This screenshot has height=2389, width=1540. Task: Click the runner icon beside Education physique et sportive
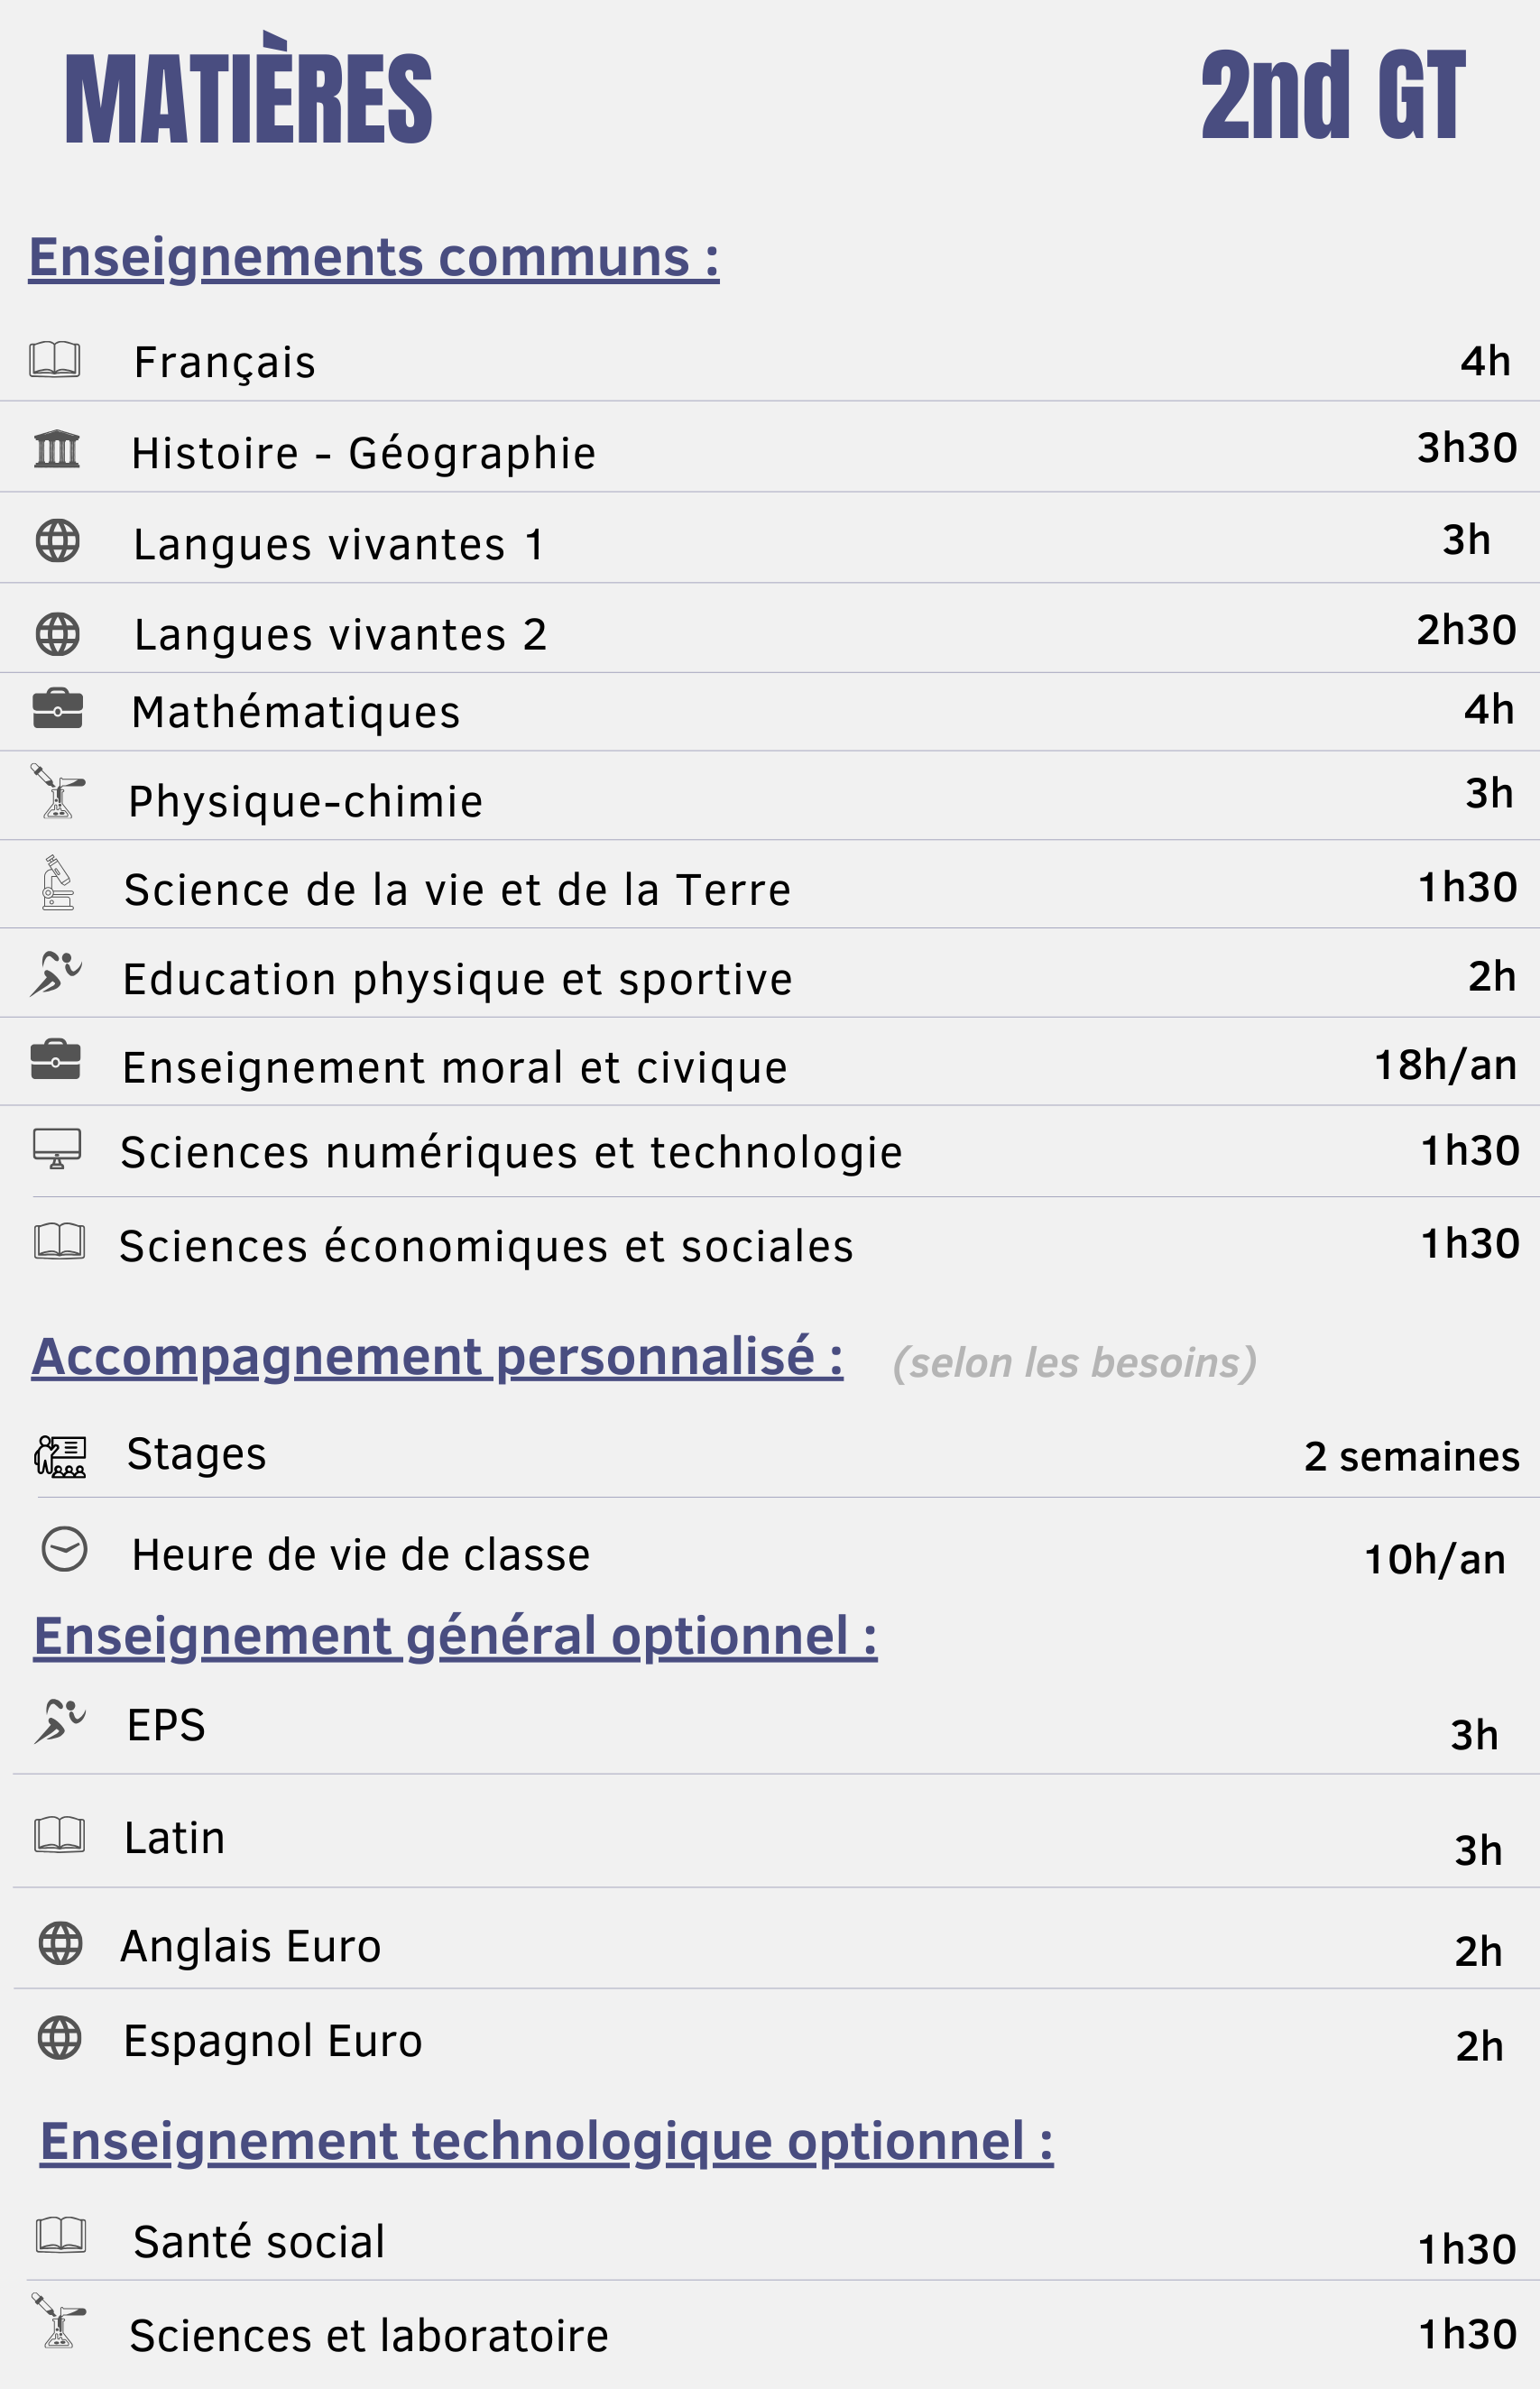click(x=56, y=974)
